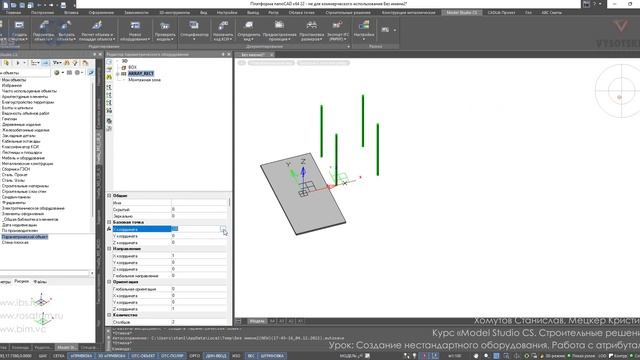Select Монтажная зона tree item
This screenshot has width=640, height=360.
pos(144,80)
